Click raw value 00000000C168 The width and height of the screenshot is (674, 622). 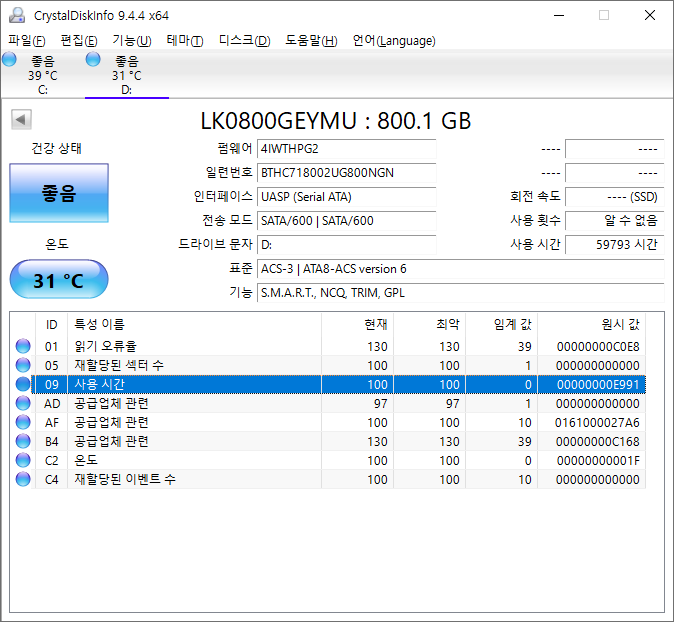(x=597, y=441)
